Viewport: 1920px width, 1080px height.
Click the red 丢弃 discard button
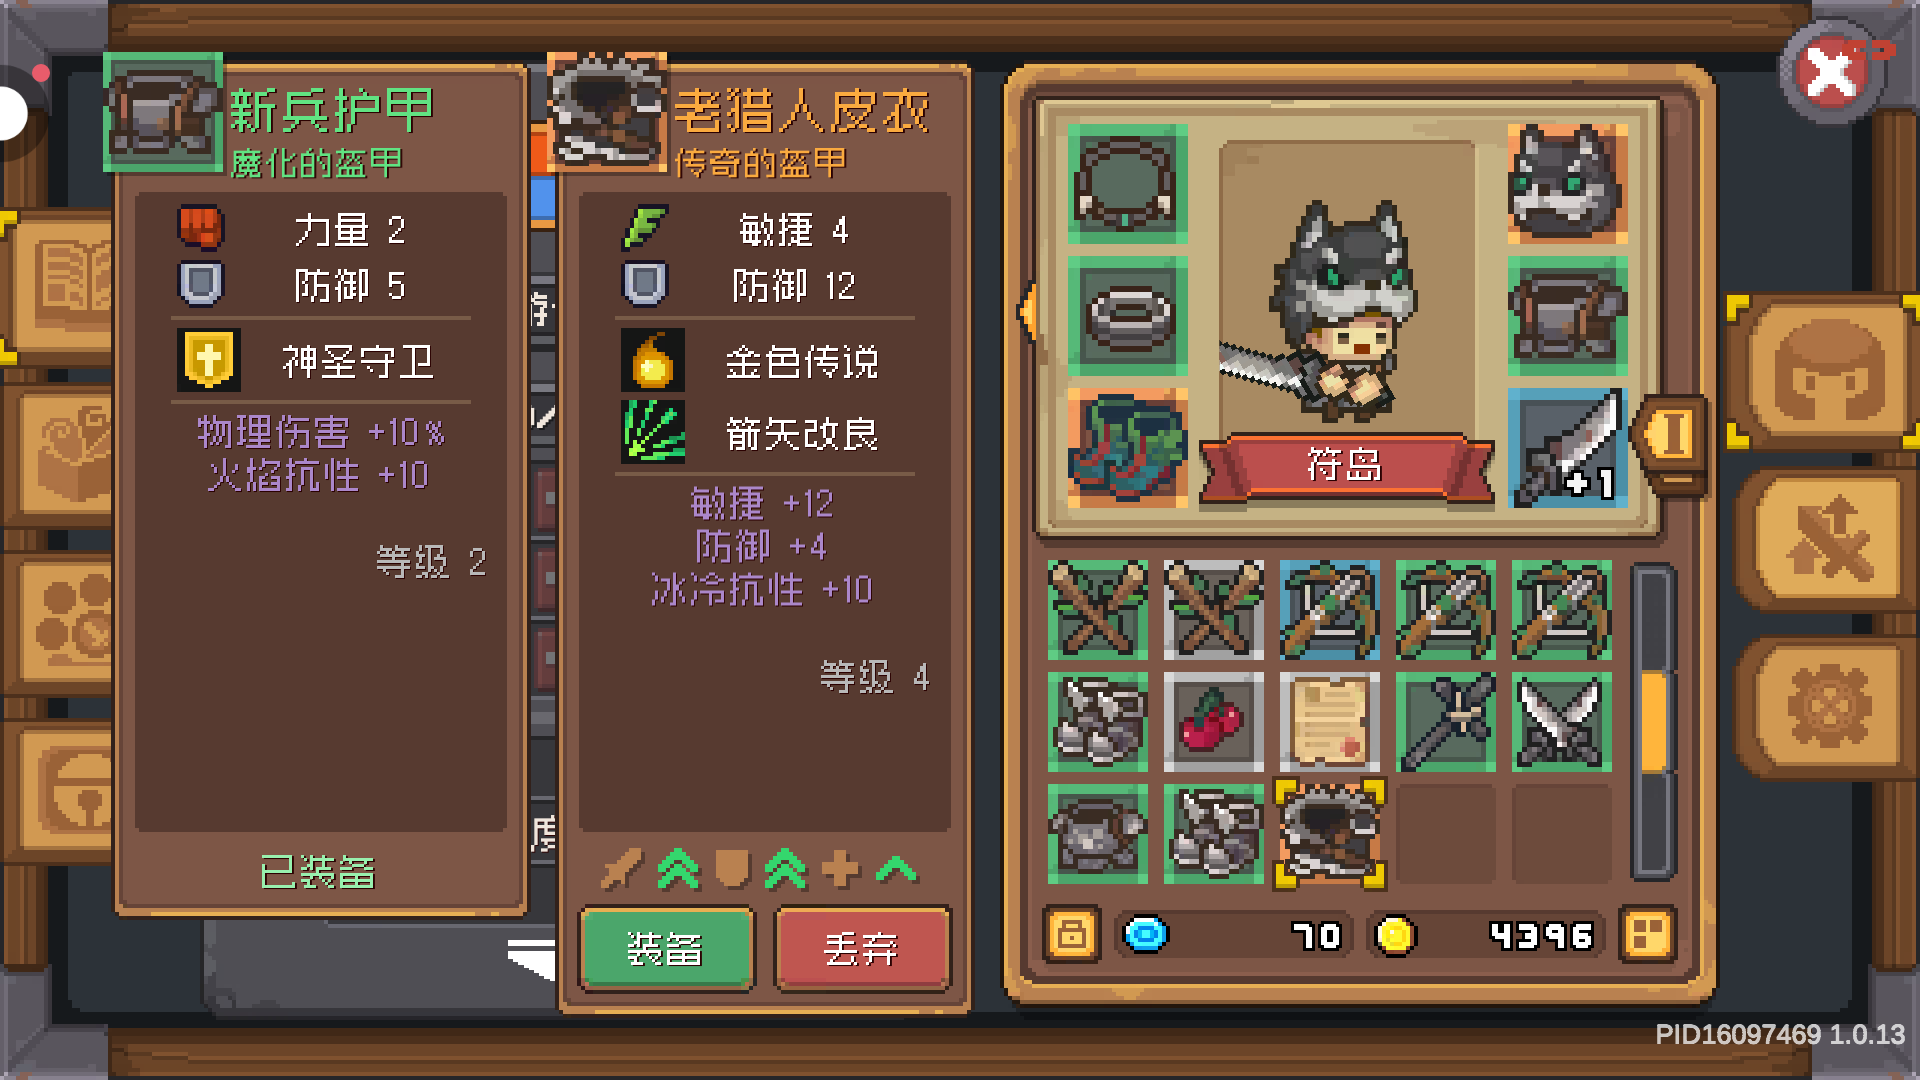(x=862, y=949)
